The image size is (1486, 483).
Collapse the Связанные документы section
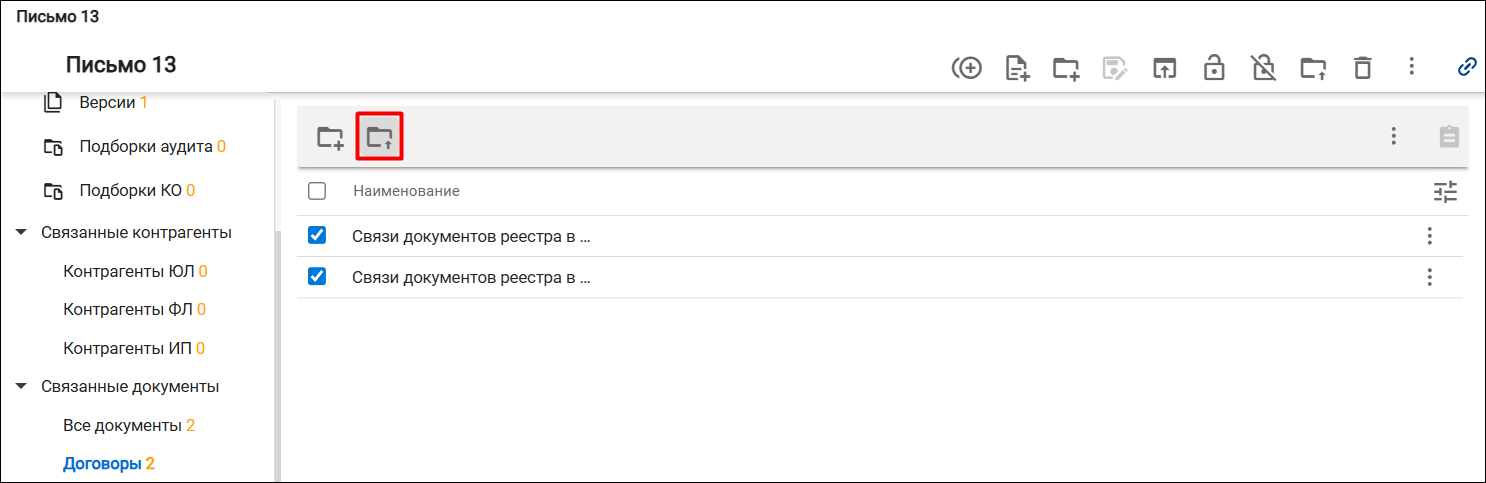[x=21, y=387]
